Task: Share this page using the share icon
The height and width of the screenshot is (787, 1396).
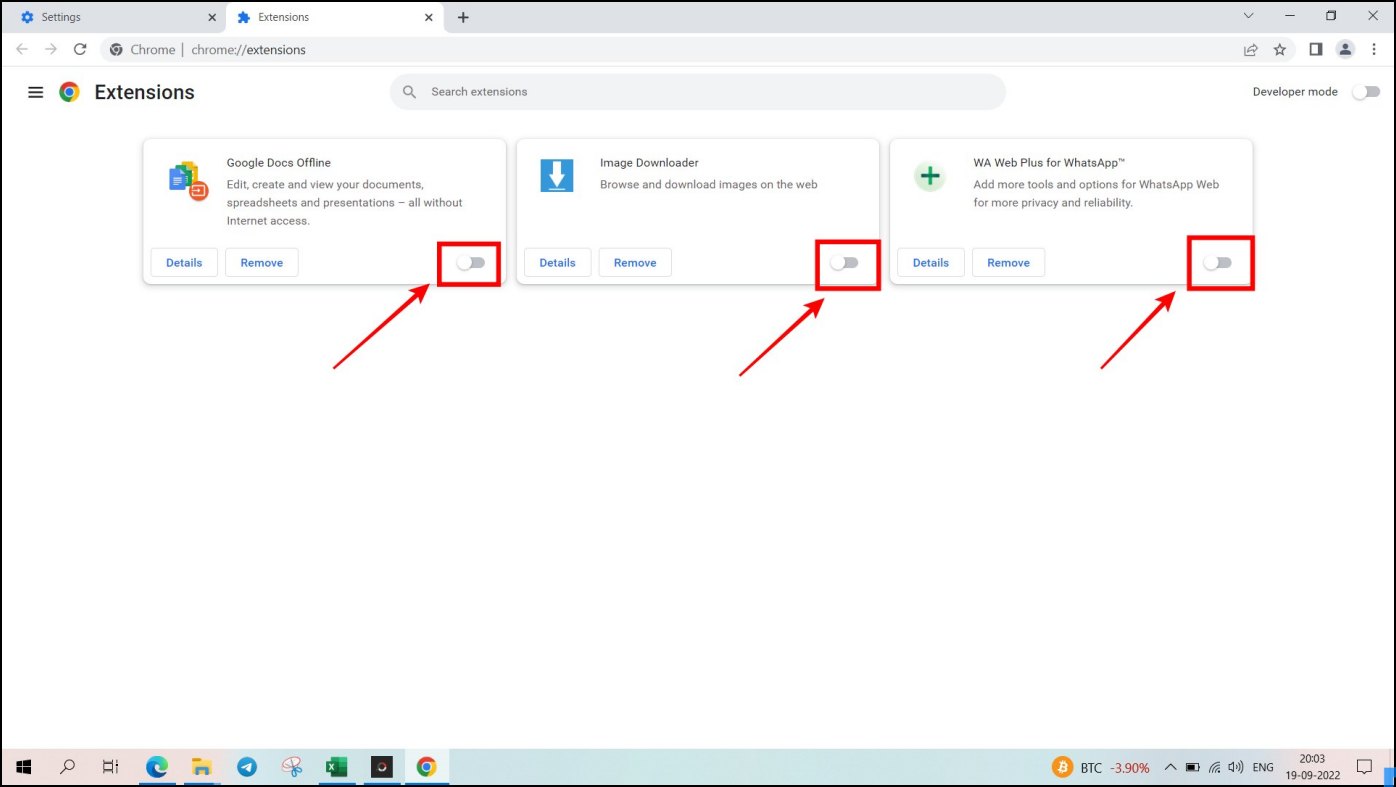Action: coord(1251,49)
